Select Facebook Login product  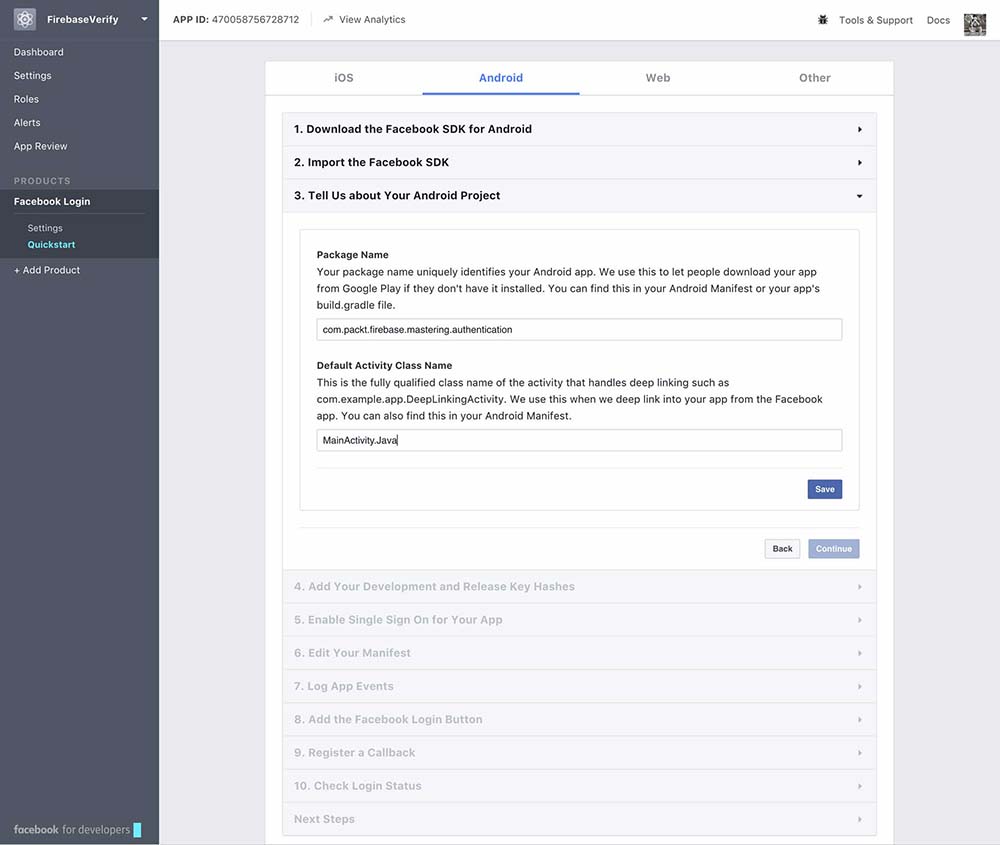click(52, 202)
